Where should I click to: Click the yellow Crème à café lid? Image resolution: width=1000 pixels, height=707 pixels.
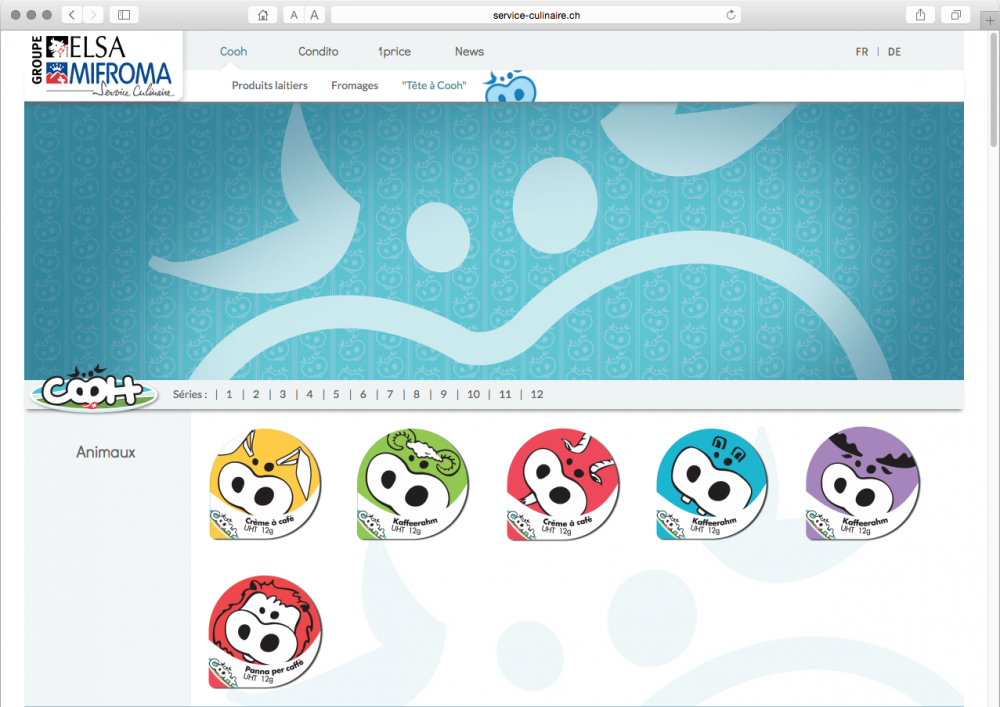[x=265, y=485]
